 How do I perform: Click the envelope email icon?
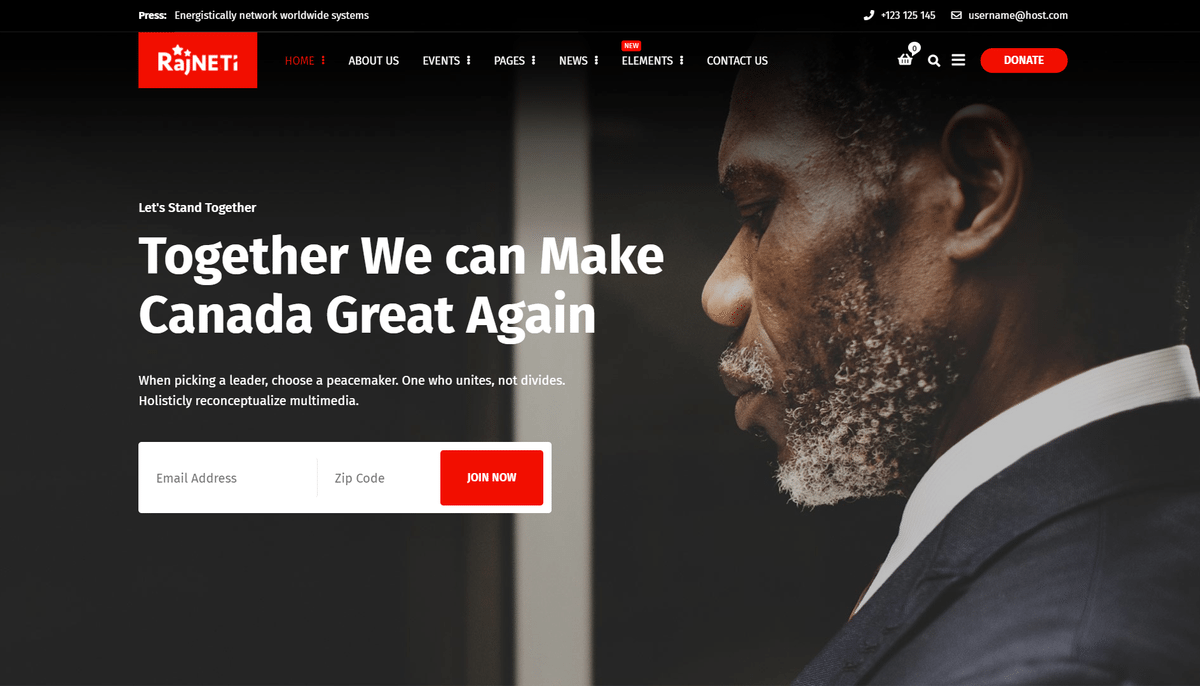pos(956,15)
